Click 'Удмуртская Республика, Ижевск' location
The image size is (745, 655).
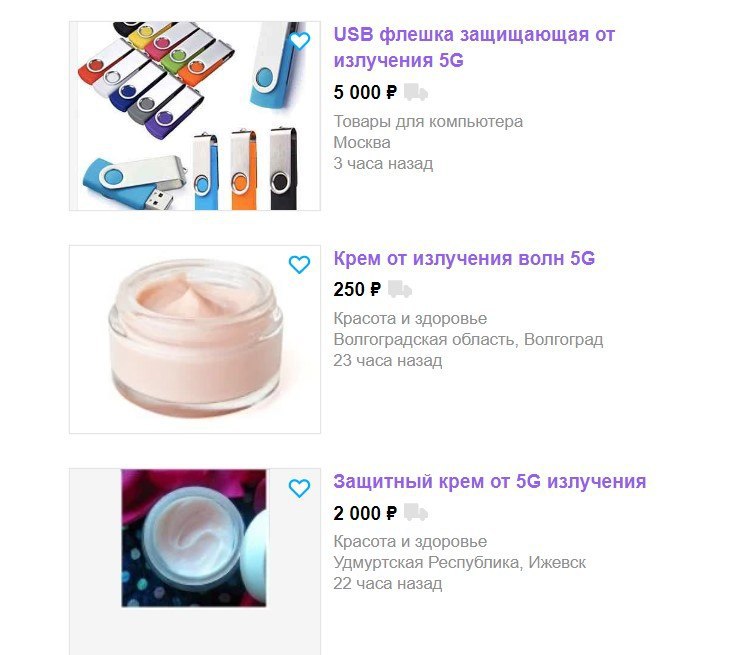(x=459, y=562)
